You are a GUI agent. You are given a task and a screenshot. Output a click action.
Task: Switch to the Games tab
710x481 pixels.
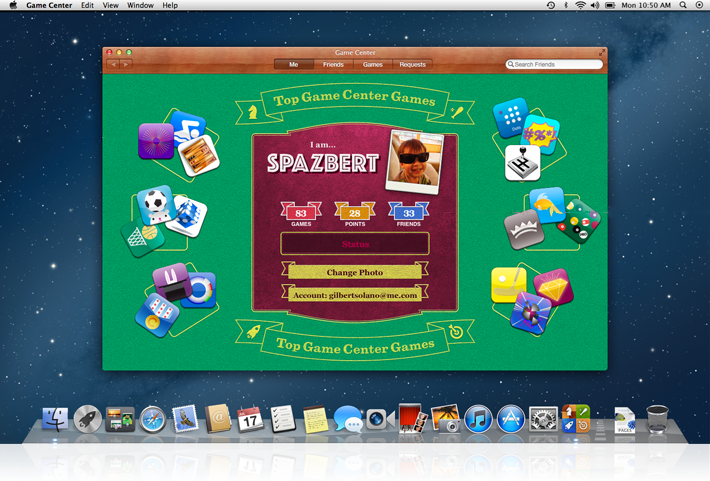click(373, 64)
